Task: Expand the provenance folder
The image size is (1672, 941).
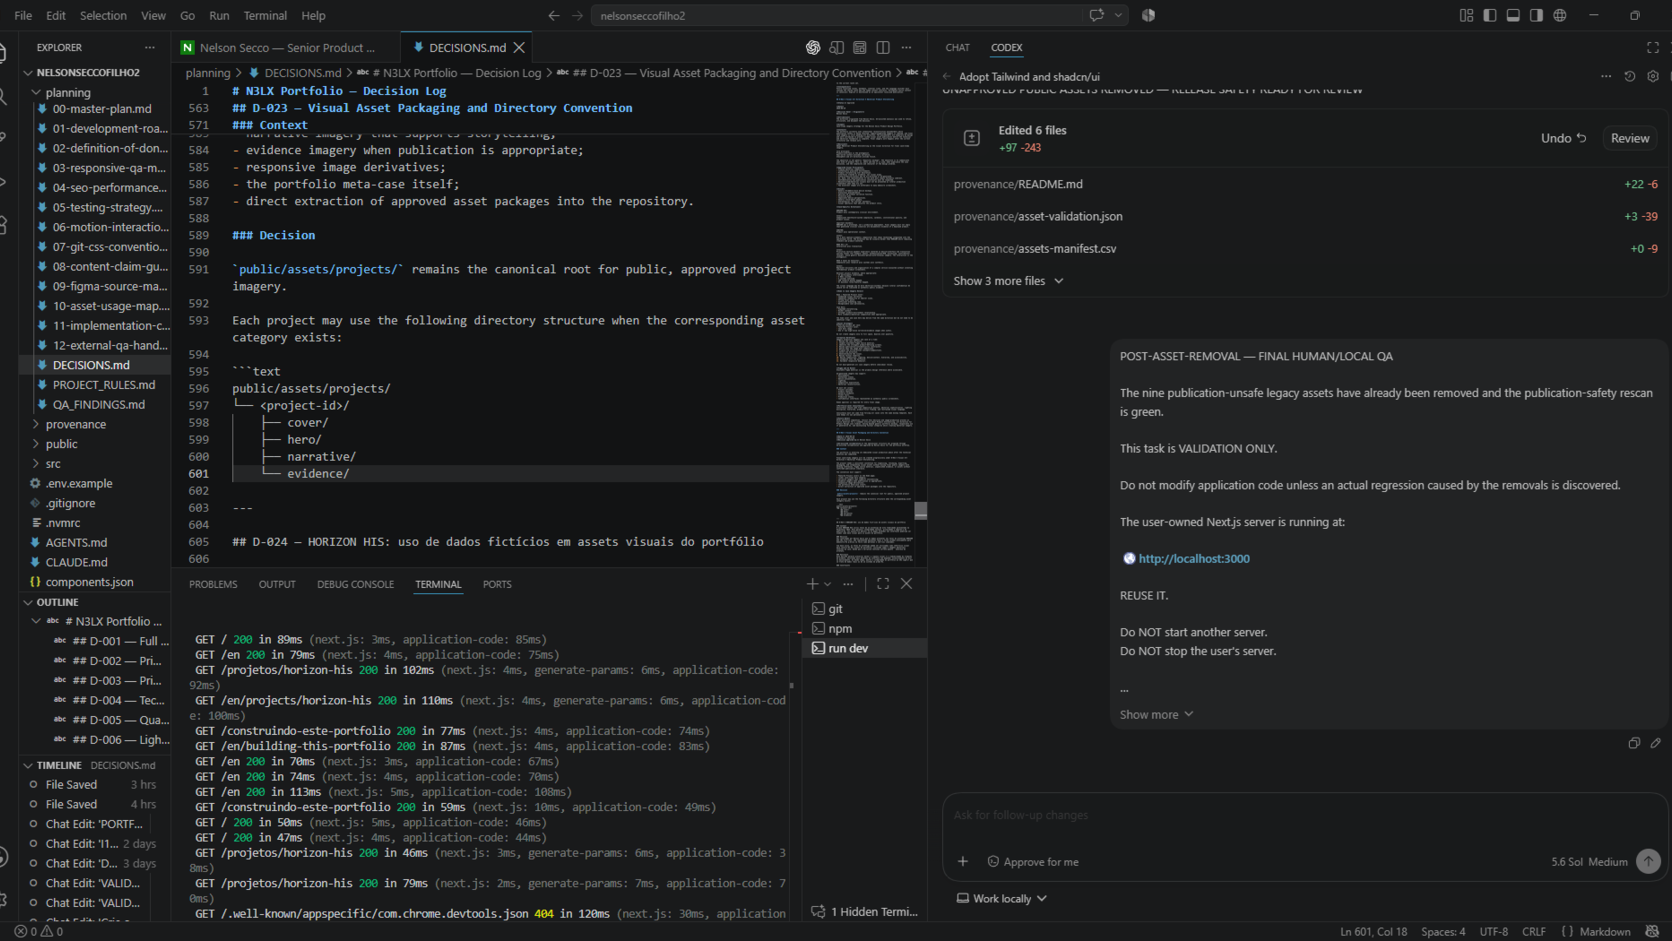Action: 75,425
